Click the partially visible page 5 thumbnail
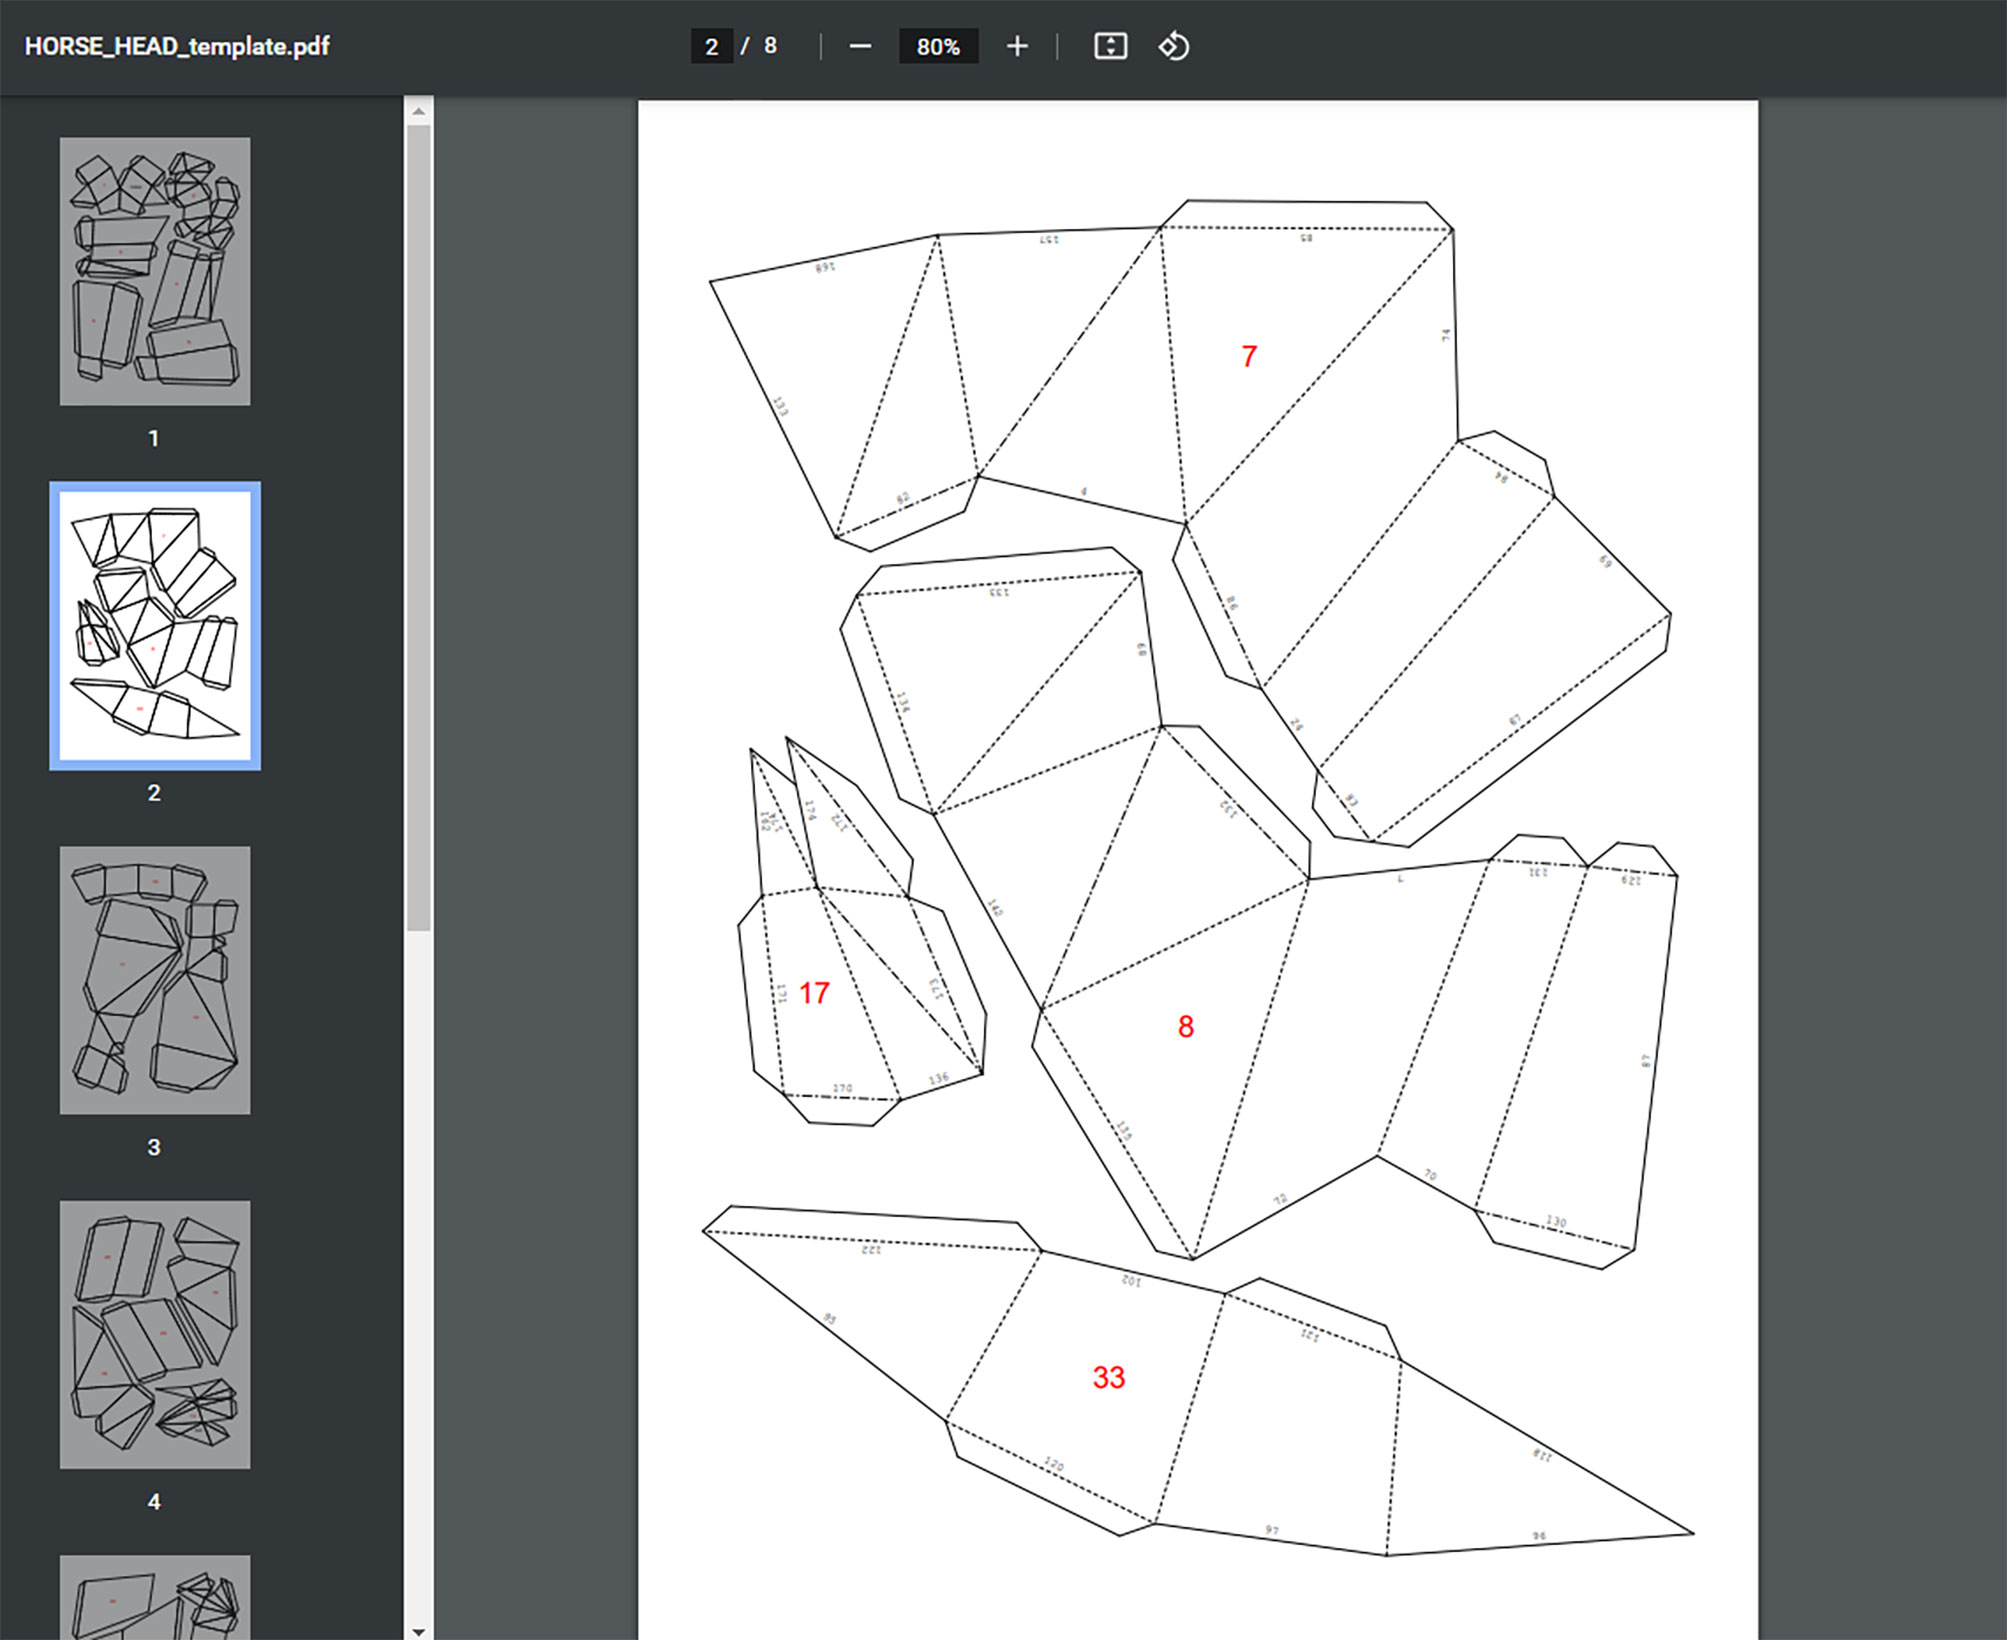The height and width of the screenshot is (1640, 2007). (155, 1596)
